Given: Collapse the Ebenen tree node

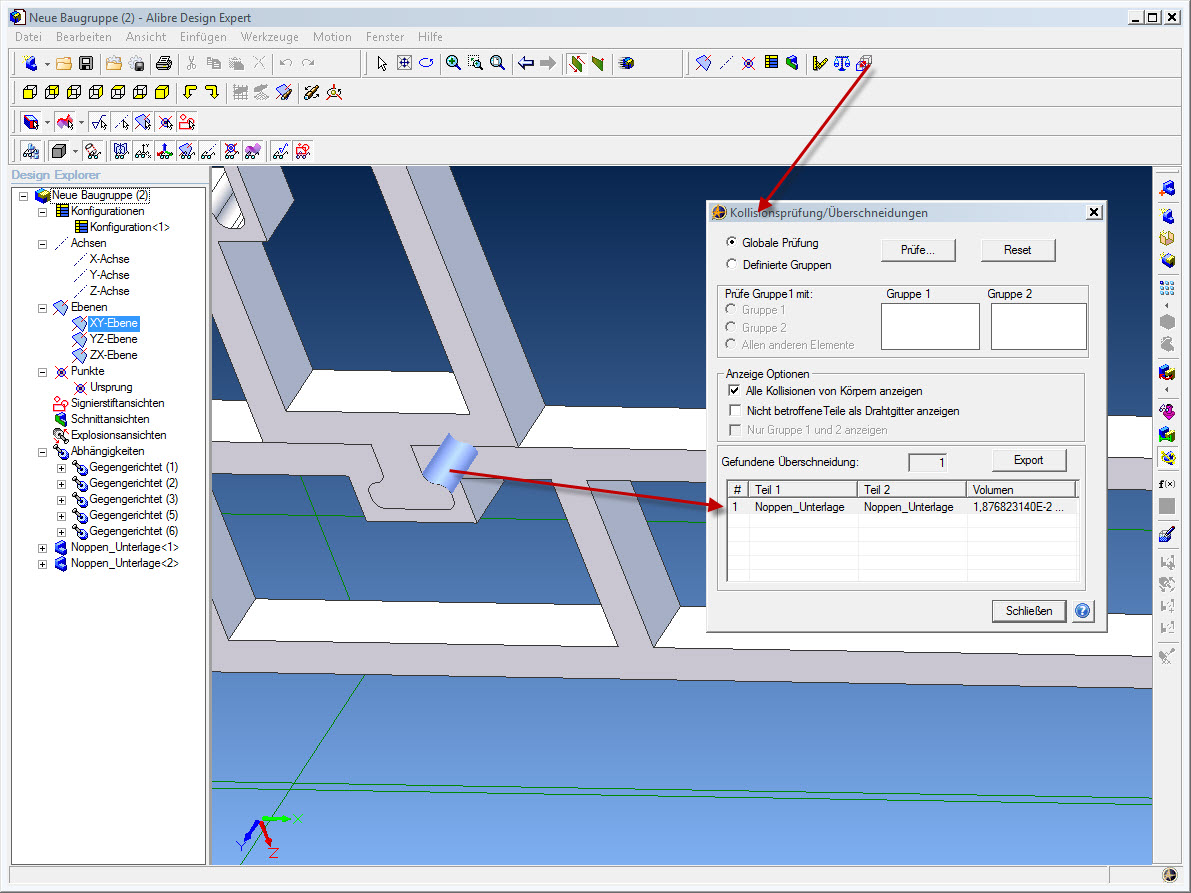Looking at the screenshot, I should coord(43,308).
